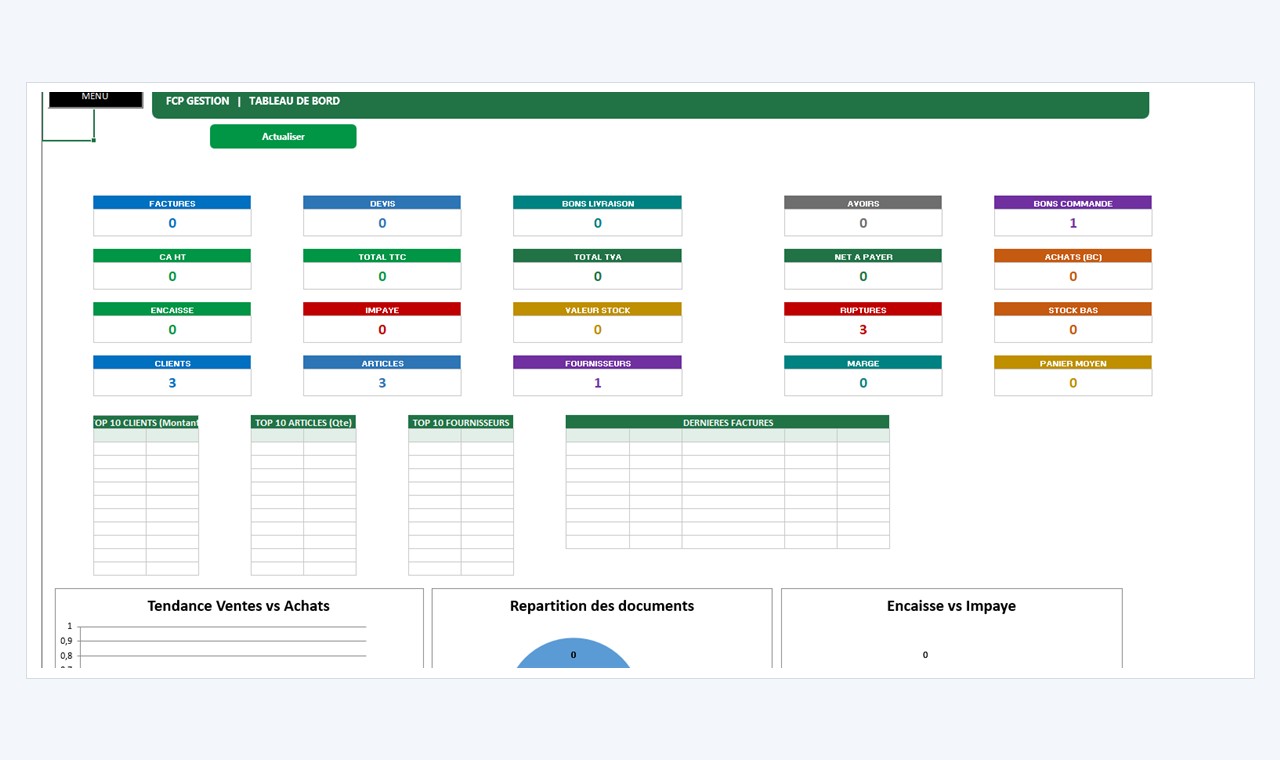Open the black MENU button

click(95, 98)
